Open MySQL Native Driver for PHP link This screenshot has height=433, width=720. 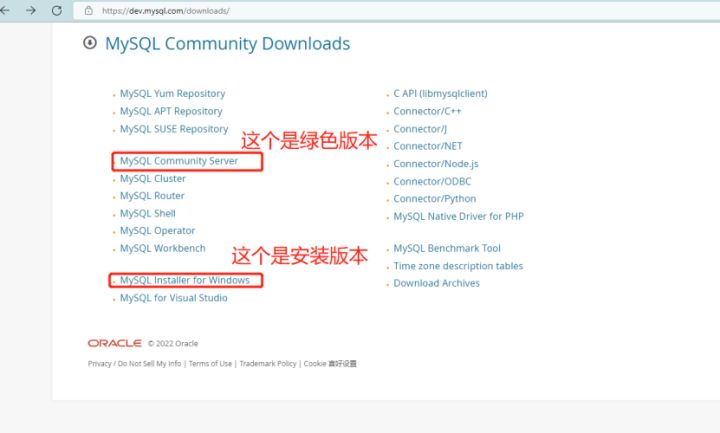(459, 216)
